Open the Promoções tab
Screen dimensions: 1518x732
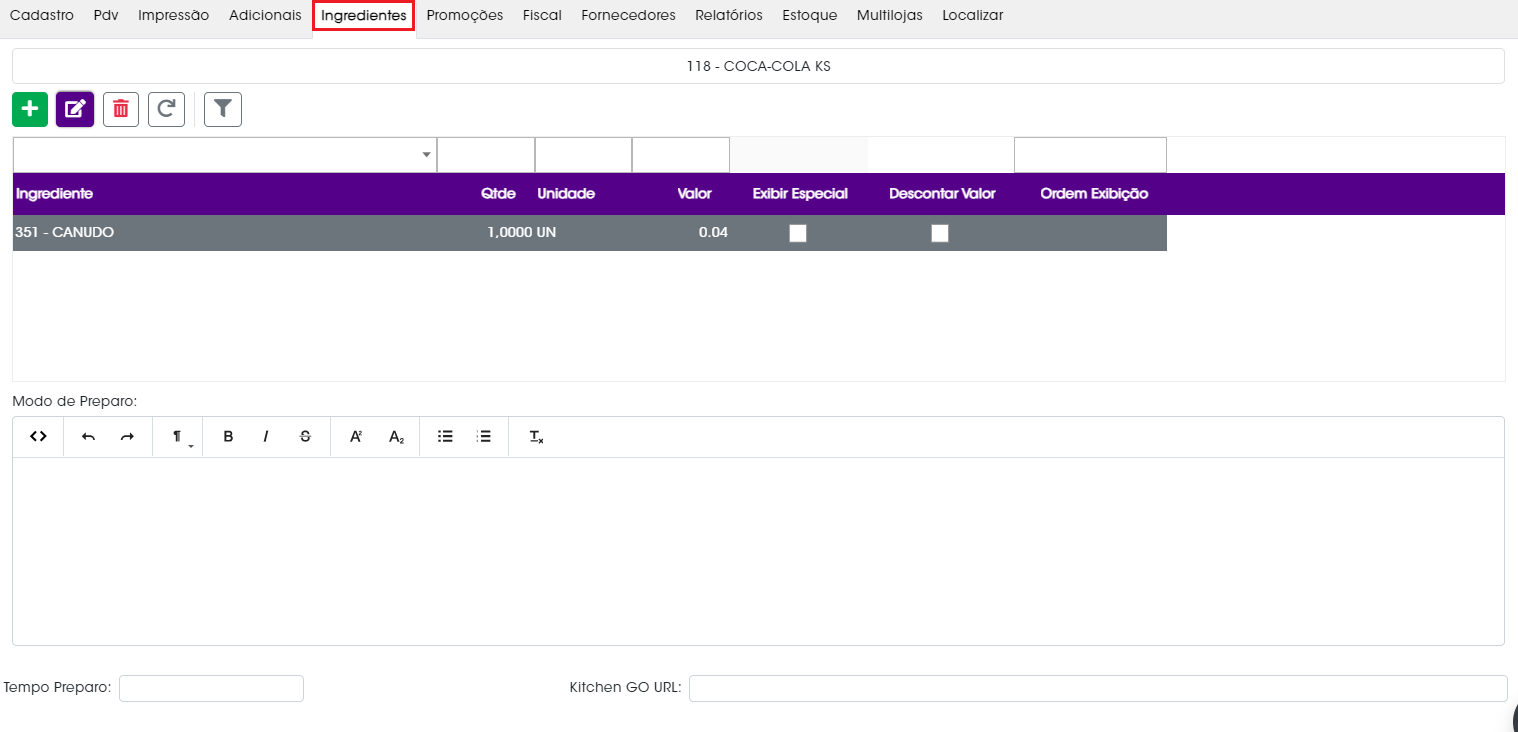(465, 15)
